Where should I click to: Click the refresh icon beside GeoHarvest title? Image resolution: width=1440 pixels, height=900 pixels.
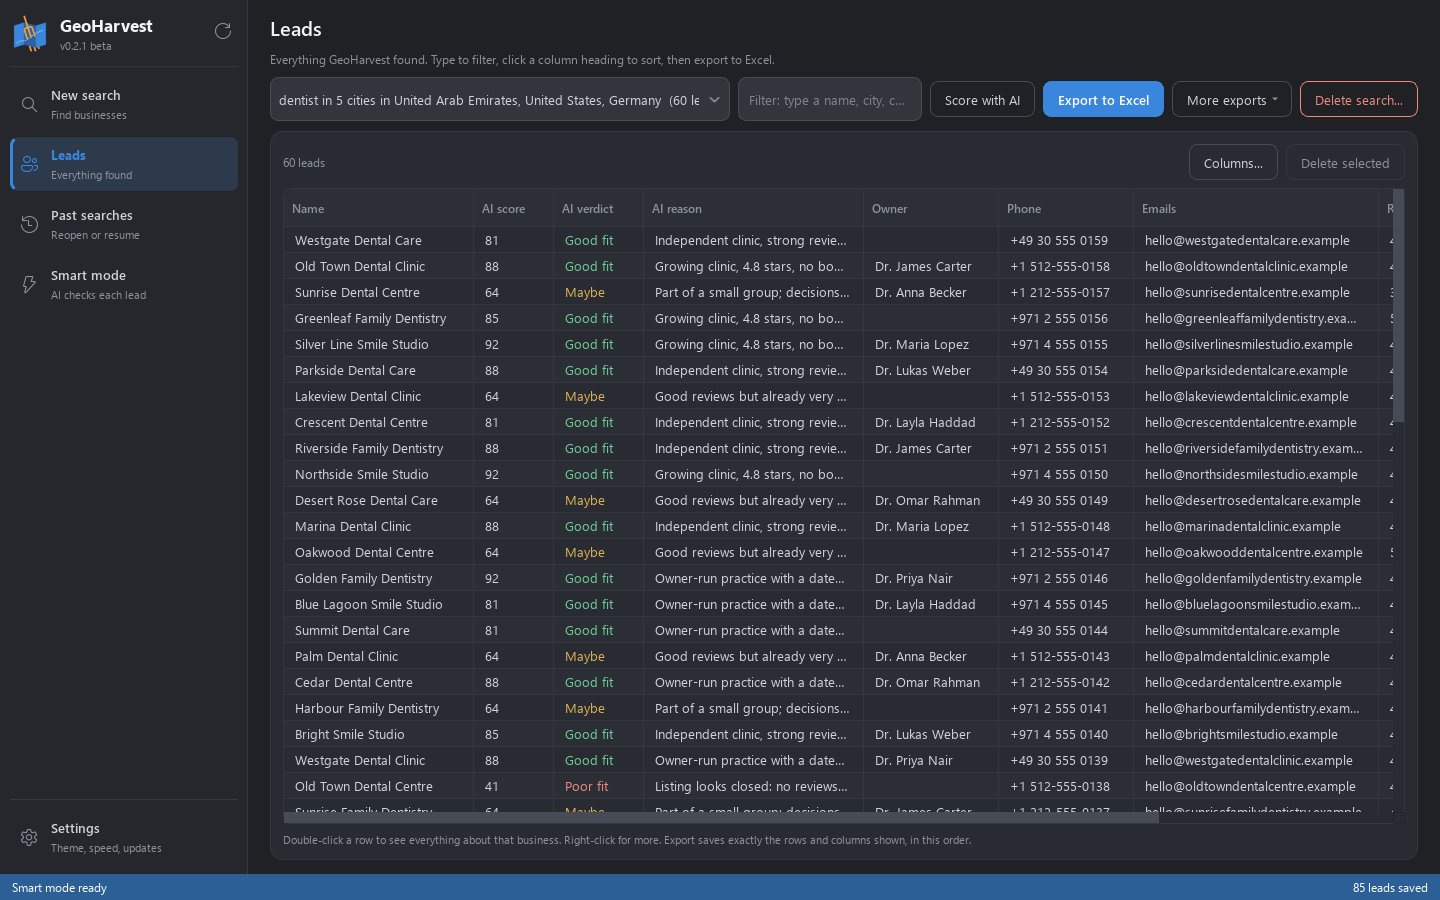point(223,31)
